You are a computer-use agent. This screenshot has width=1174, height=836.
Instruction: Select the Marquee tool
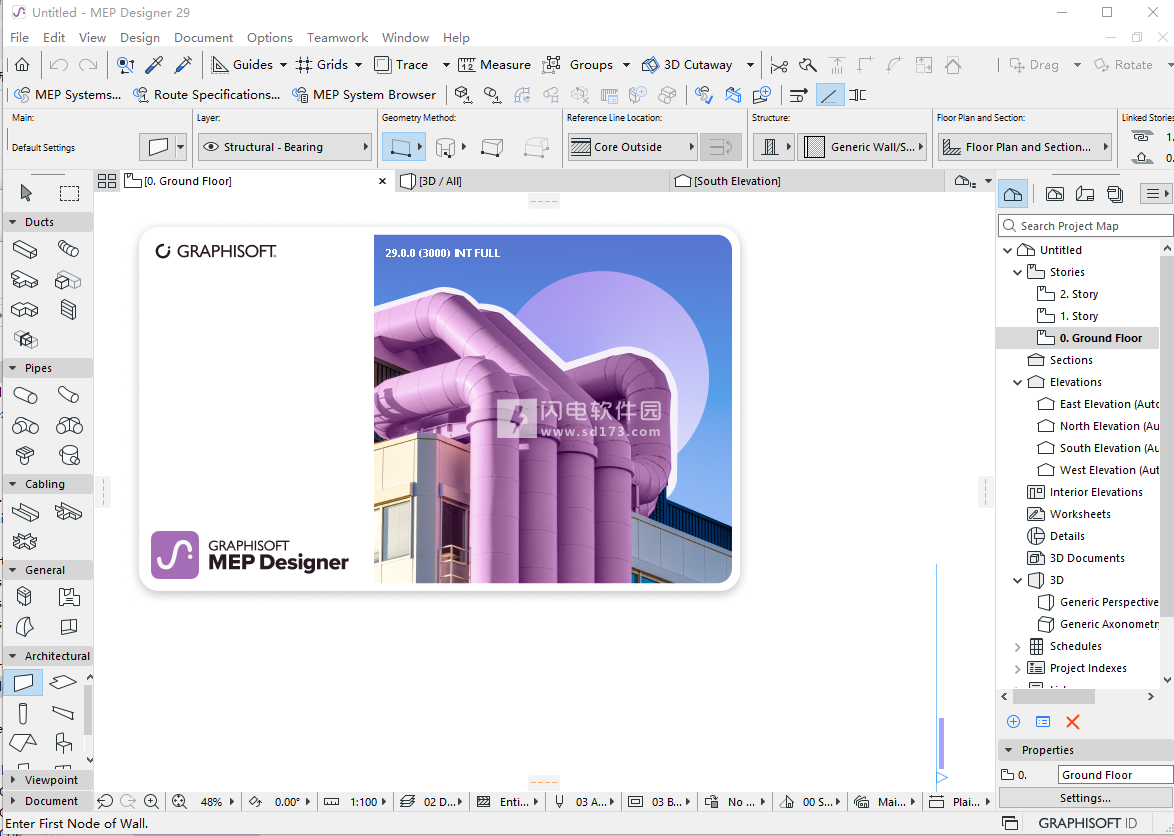[x=69, y=193]
